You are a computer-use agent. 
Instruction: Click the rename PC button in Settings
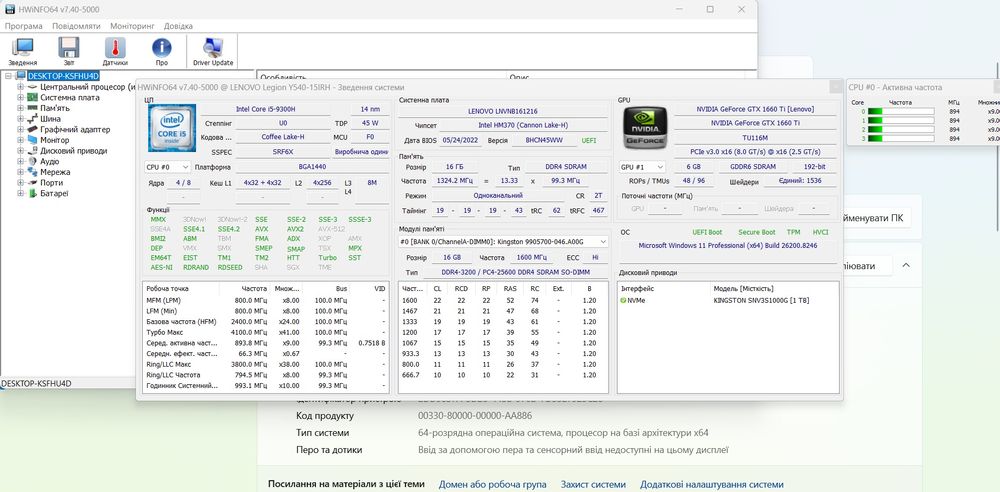(876, 218)
